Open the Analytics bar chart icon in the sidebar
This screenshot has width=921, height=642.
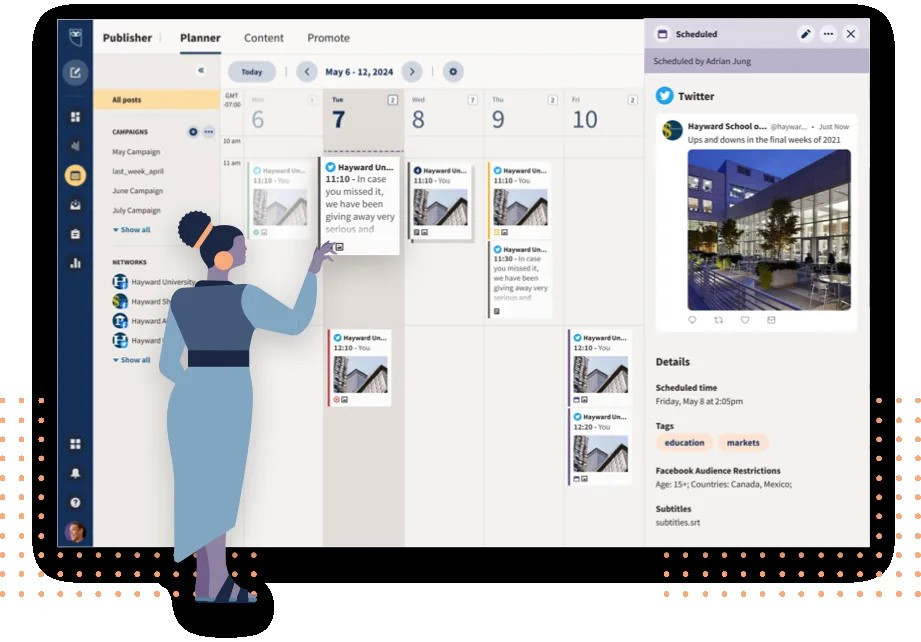(x=75, y=263)
